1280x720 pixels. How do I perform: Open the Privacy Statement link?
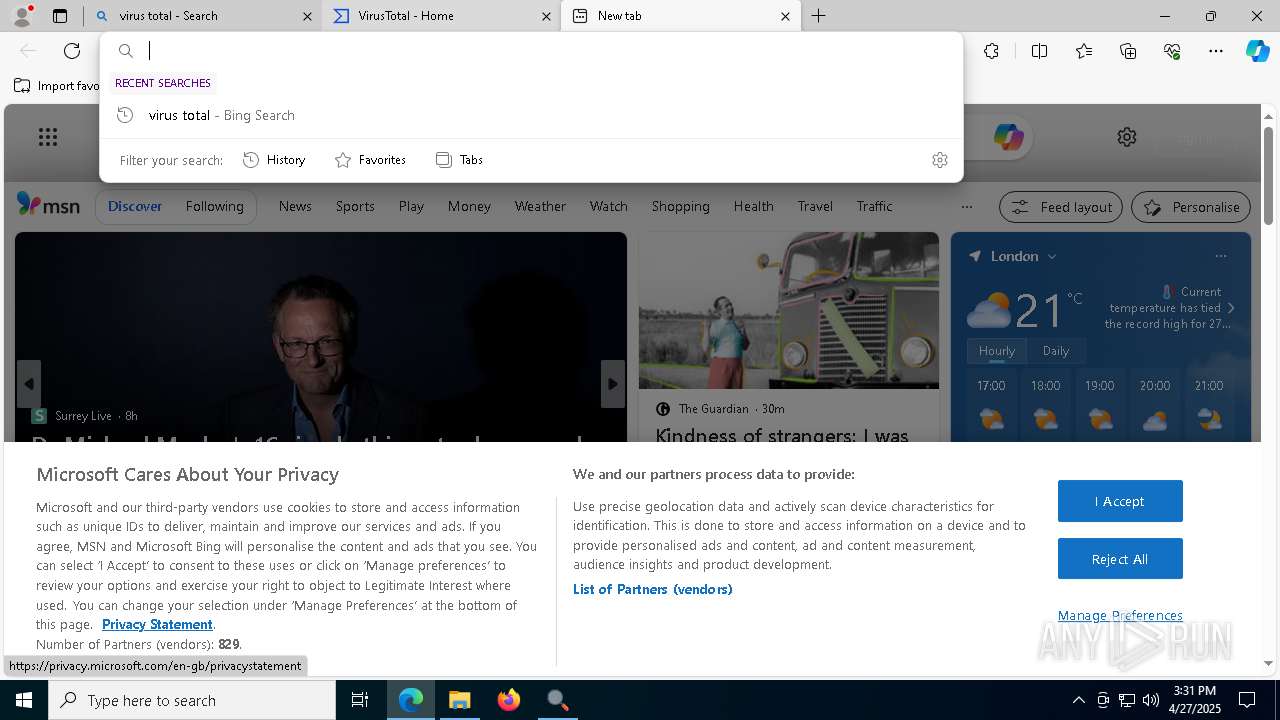tap(157, 624)
